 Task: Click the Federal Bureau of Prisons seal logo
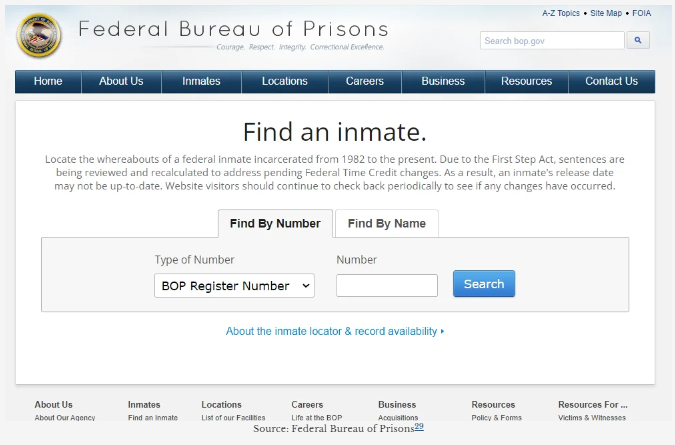(39, 37)
